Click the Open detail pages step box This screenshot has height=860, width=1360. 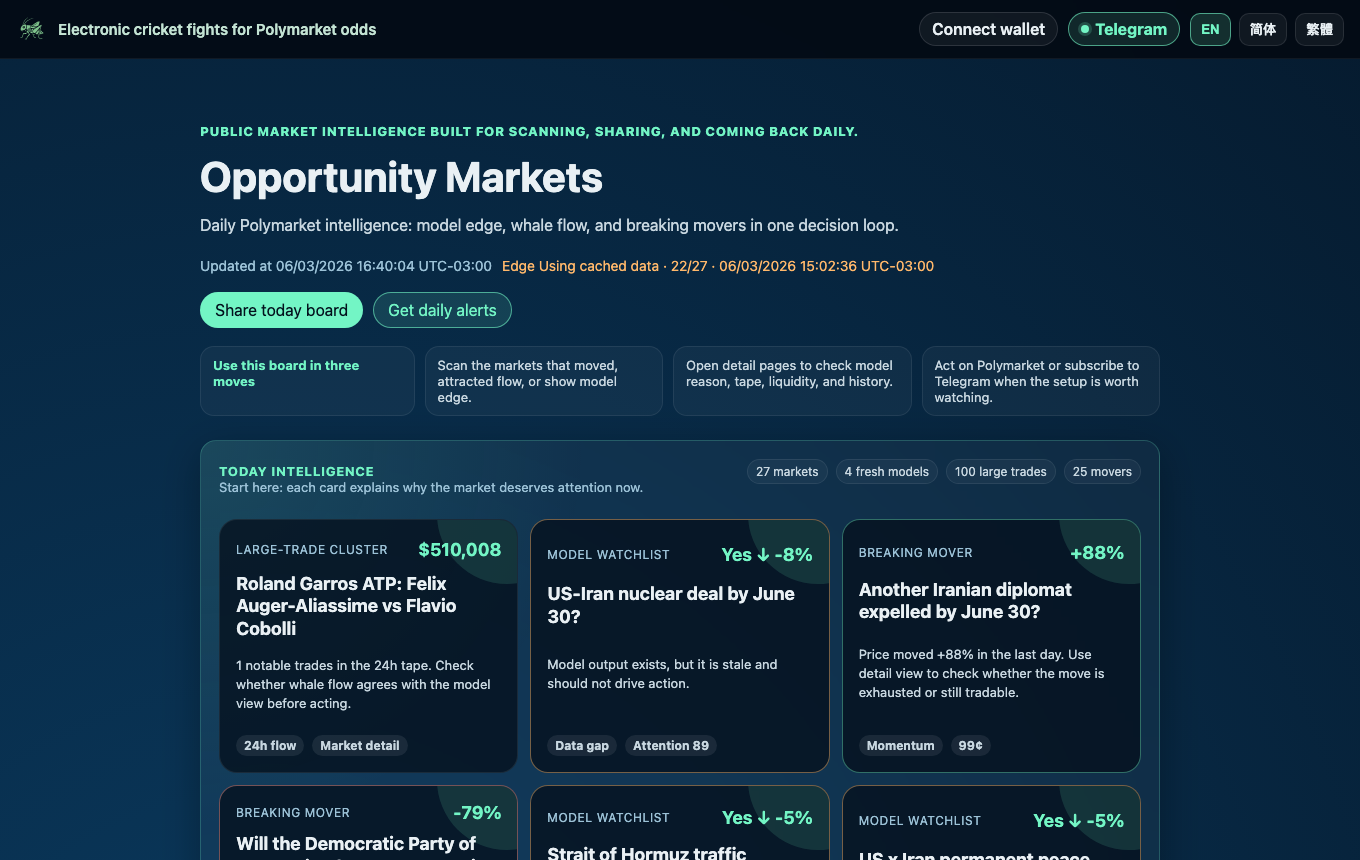pos(791,381)
